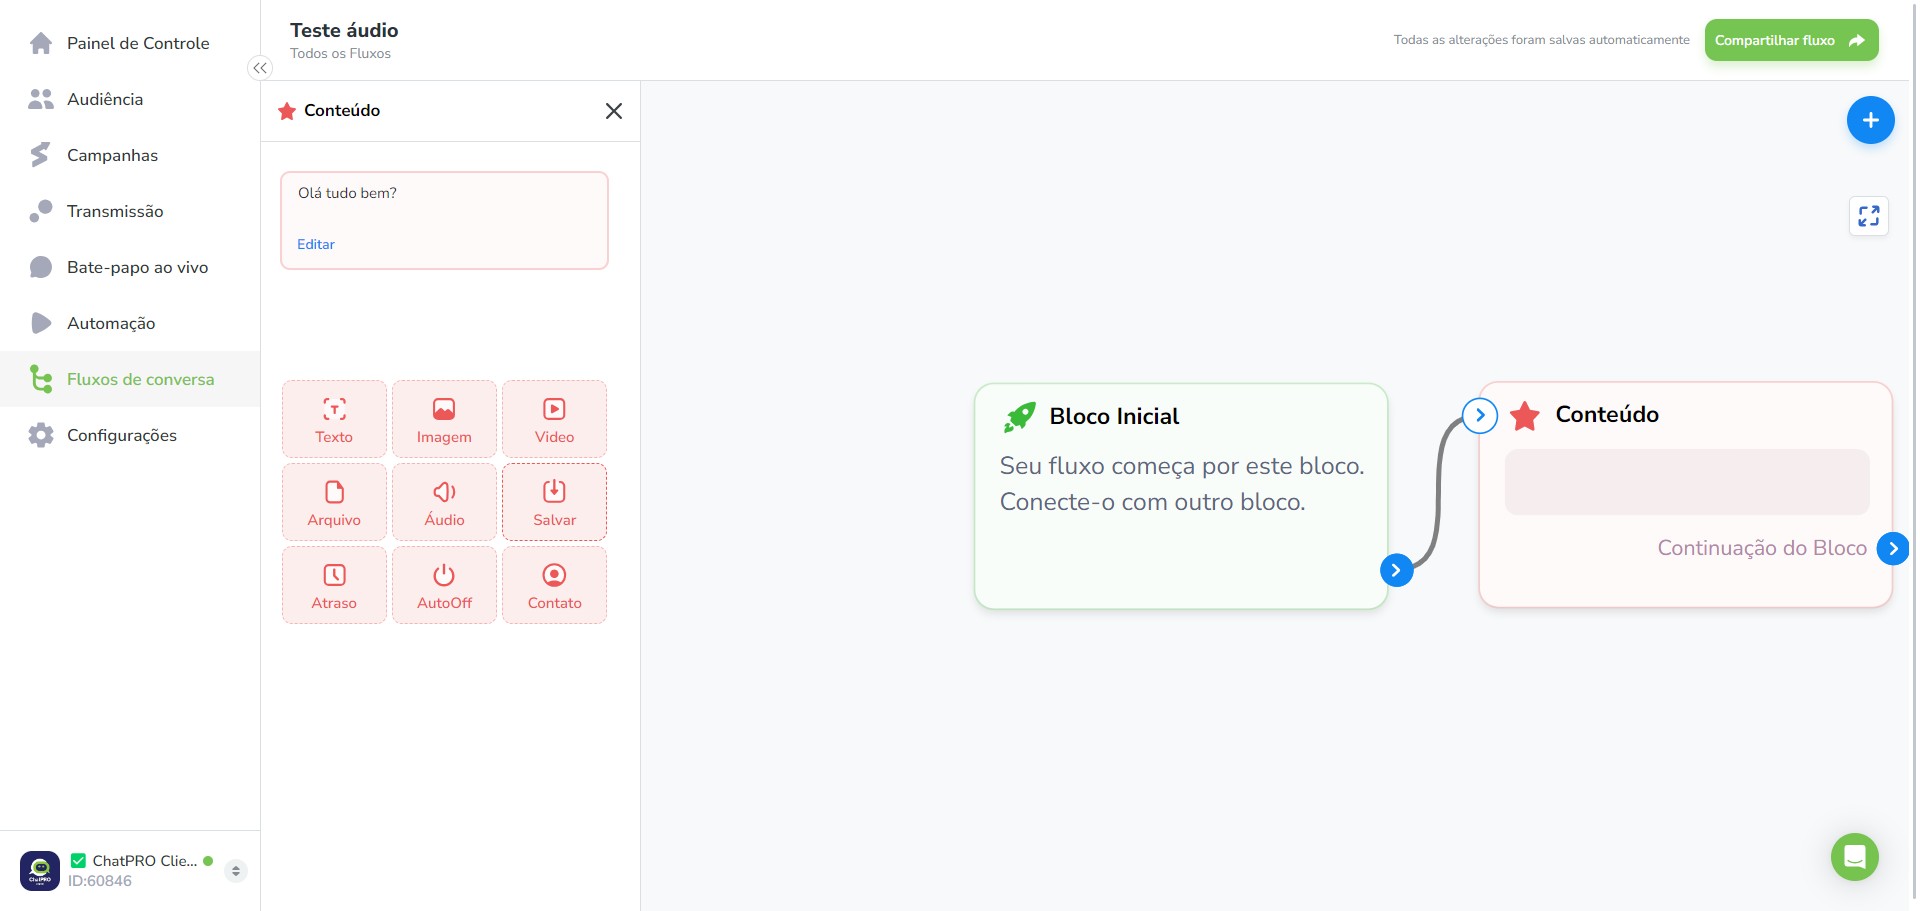Add an AutoOff block

[444, 585]
